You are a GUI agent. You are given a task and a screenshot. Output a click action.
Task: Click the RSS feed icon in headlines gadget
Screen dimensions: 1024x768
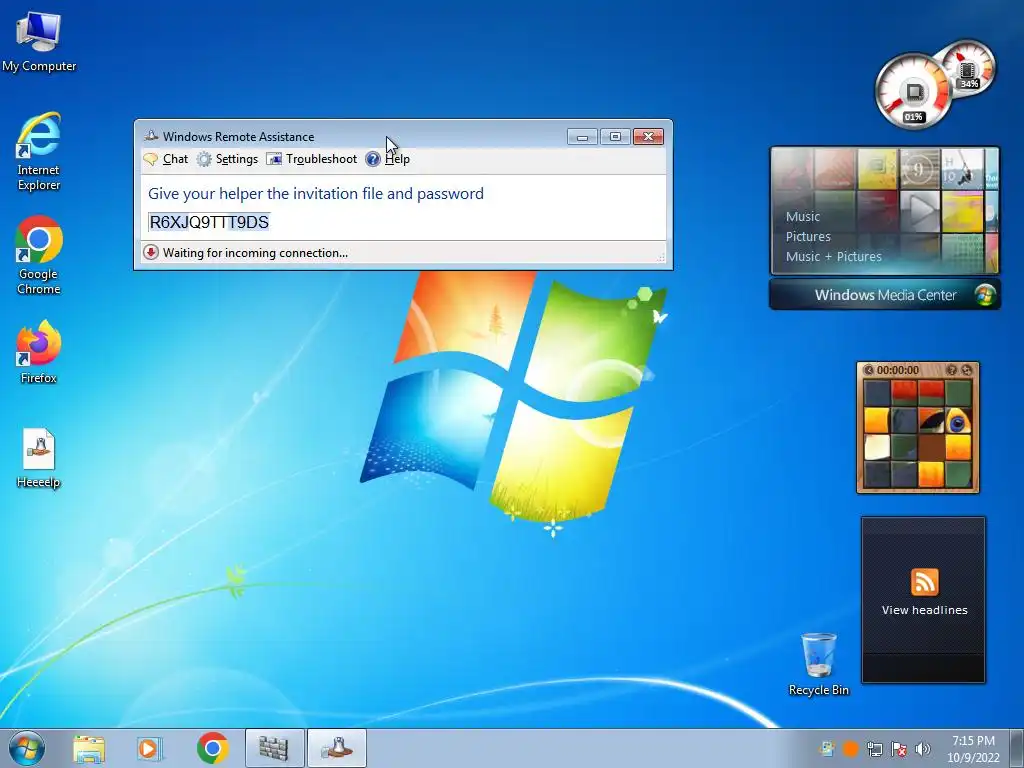point(924,583)
